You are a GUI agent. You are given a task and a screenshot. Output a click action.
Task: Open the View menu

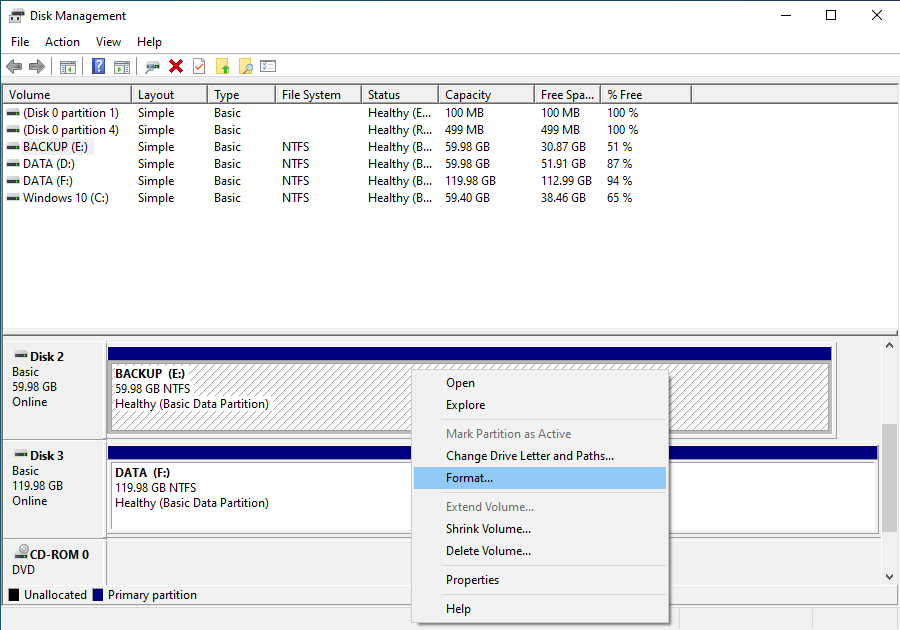click(108, 42)
